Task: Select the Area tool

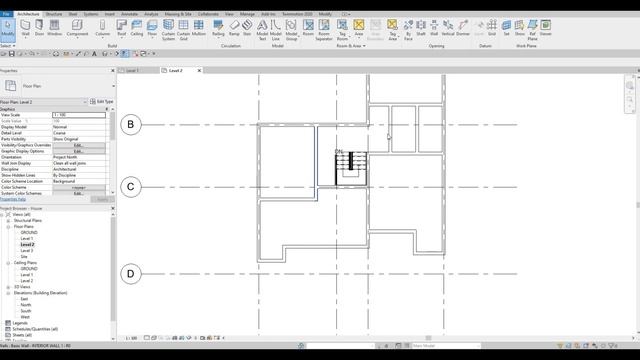Action: 359,29
